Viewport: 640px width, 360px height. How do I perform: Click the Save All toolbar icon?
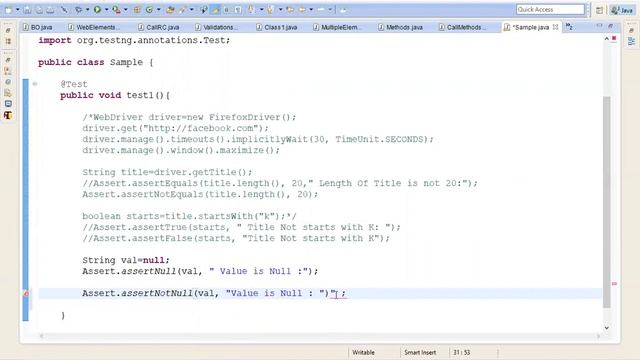click(39, 9)
